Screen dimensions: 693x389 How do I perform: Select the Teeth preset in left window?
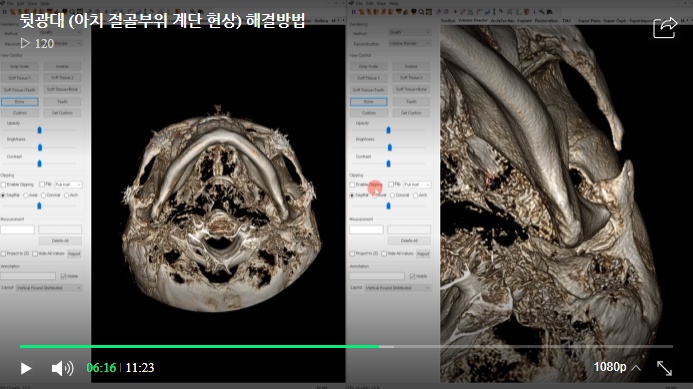[x=62, y=102]
